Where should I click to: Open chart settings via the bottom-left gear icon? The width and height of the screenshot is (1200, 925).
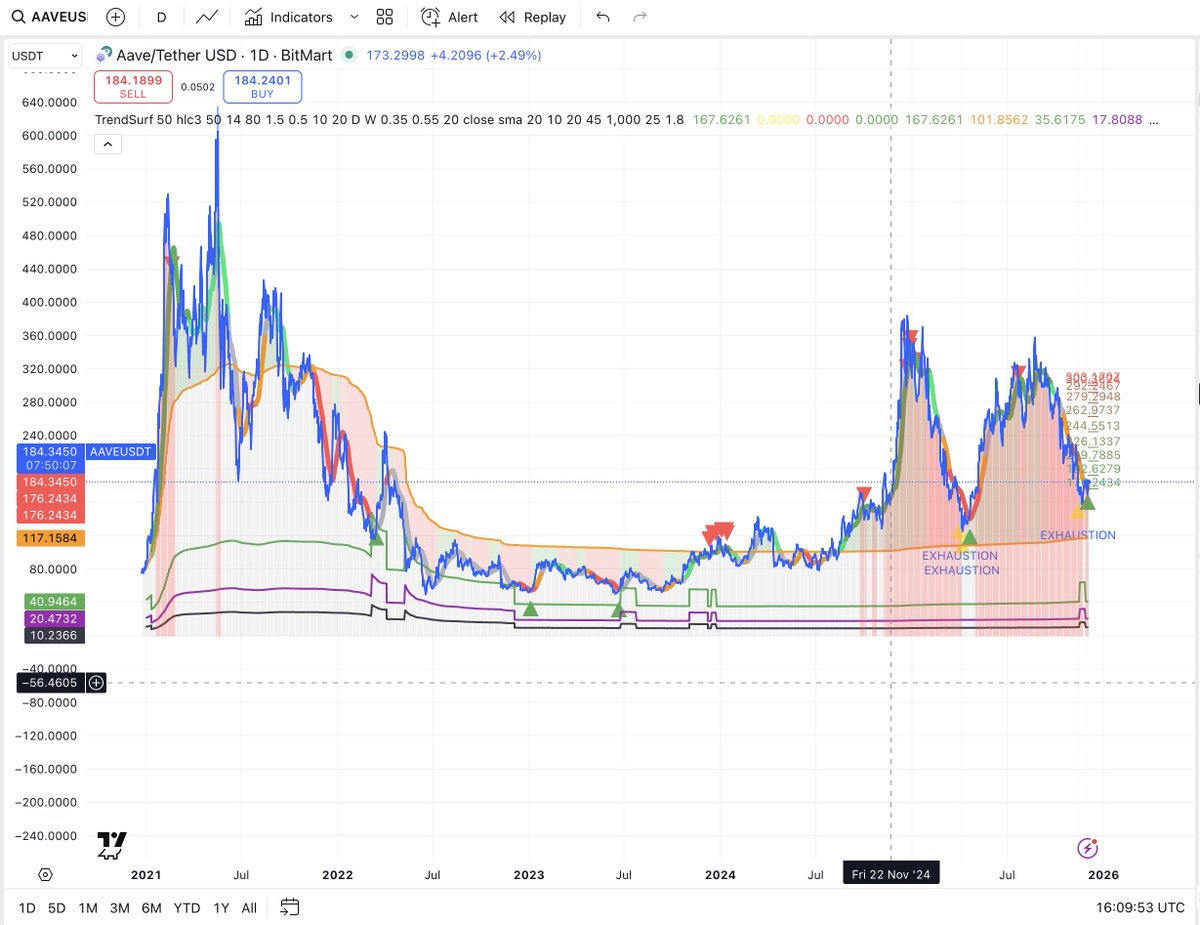tap(44, 874)
